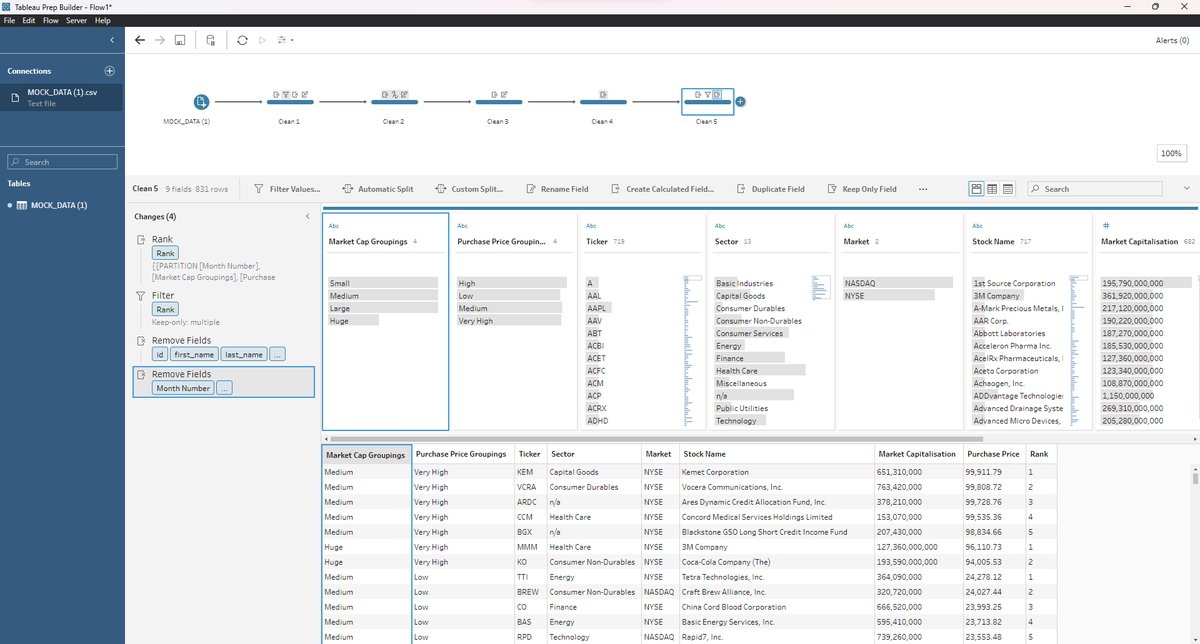Click Custom Split

[470, 189]
